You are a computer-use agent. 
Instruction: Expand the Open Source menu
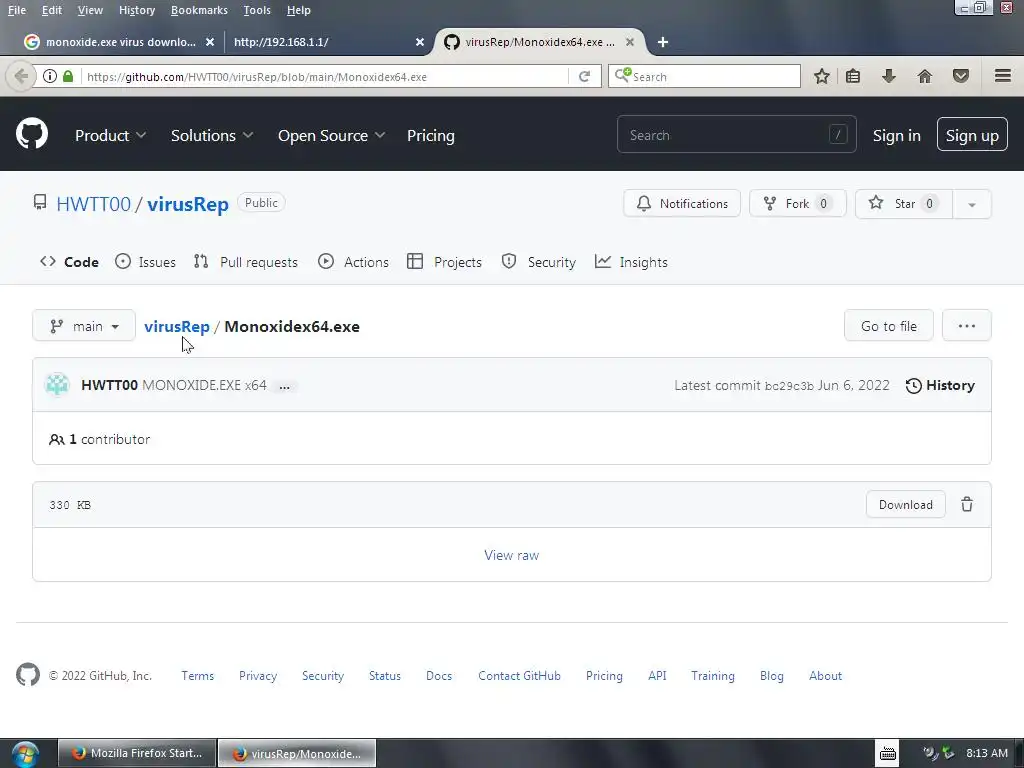[x=331, y=135]
